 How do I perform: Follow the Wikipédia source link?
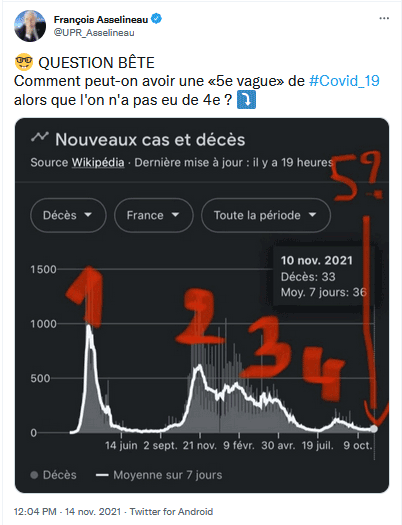click(x=98, y=163)
